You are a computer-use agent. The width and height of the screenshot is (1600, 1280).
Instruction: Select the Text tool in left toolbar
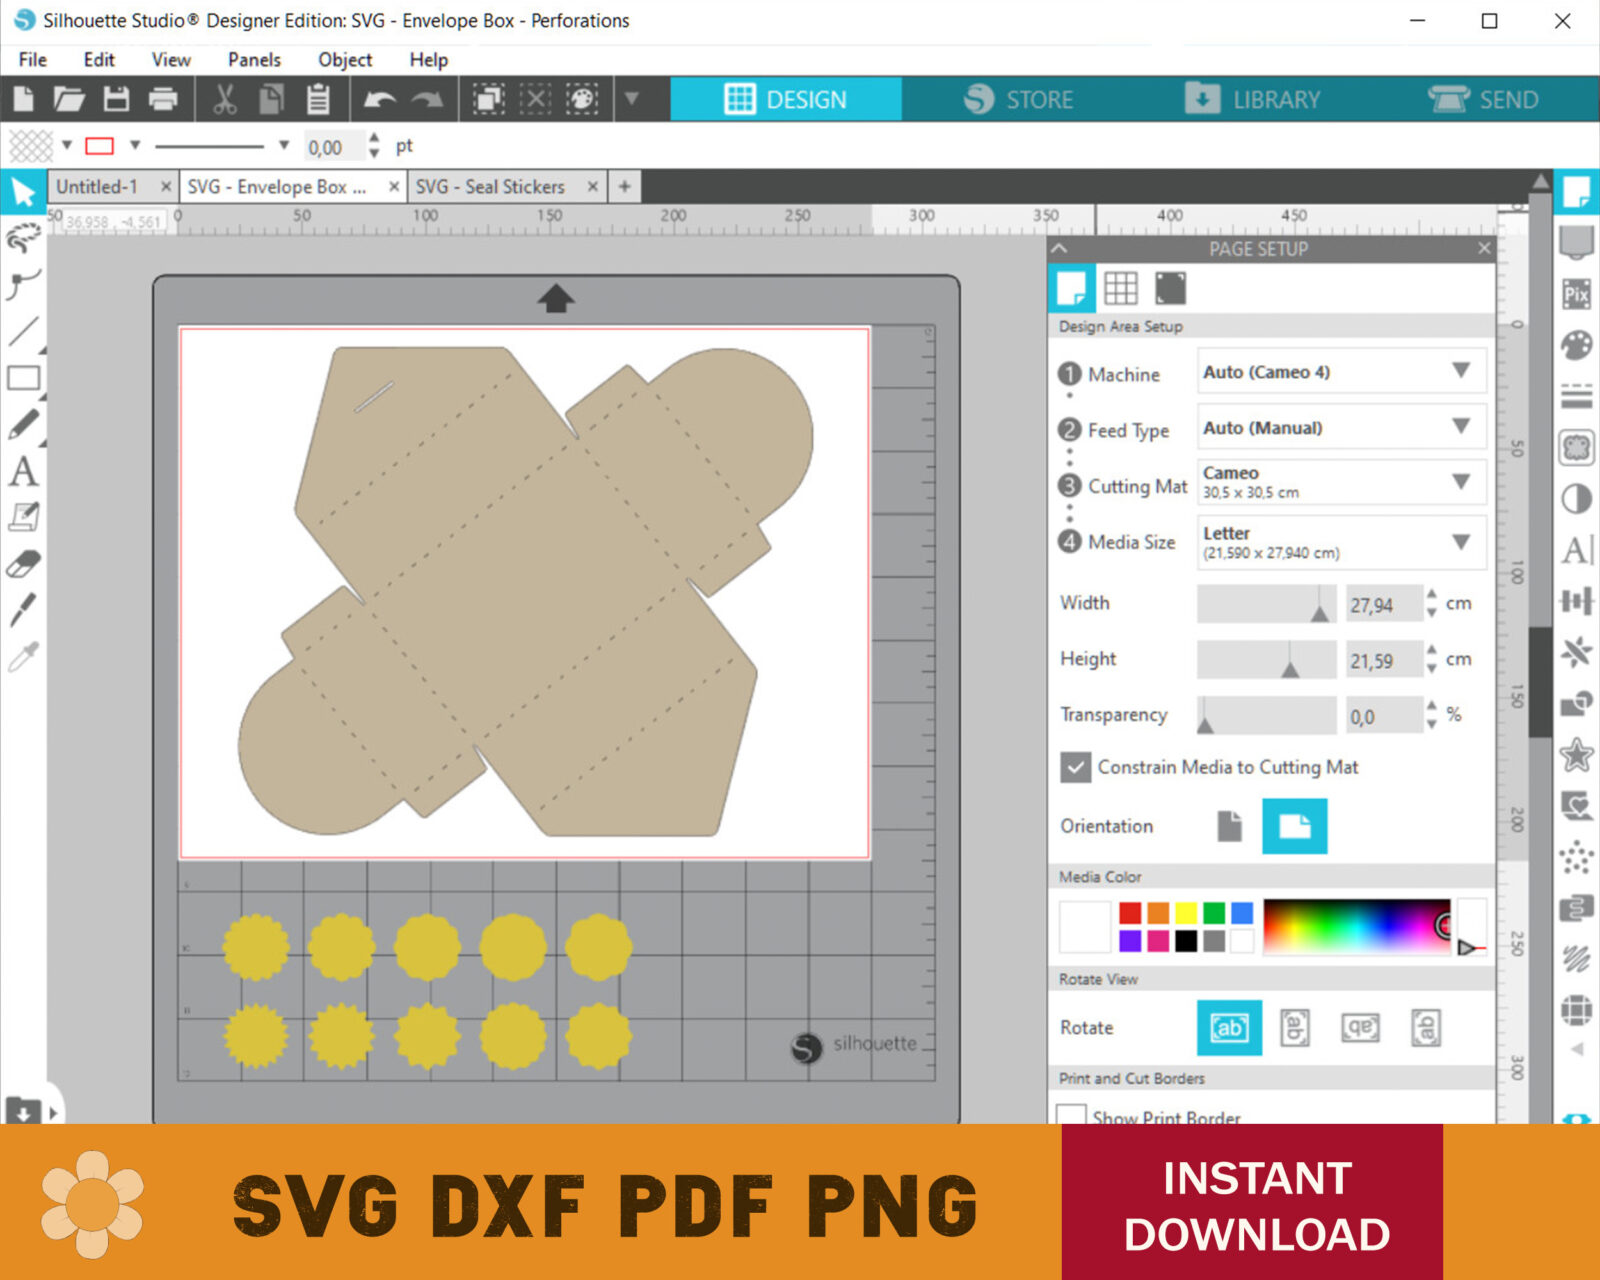(x=23, y=471)
